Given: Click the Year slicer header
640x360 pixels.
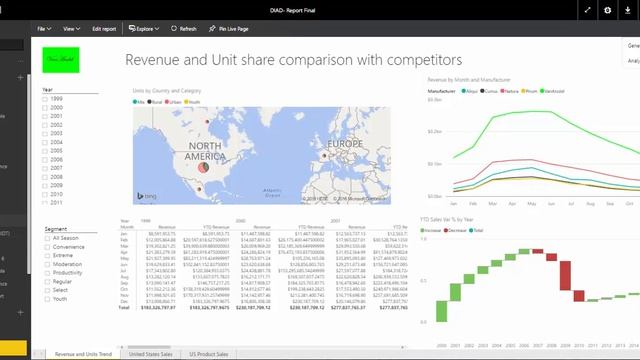Looking at the screenshot, I should click(47, 89).
